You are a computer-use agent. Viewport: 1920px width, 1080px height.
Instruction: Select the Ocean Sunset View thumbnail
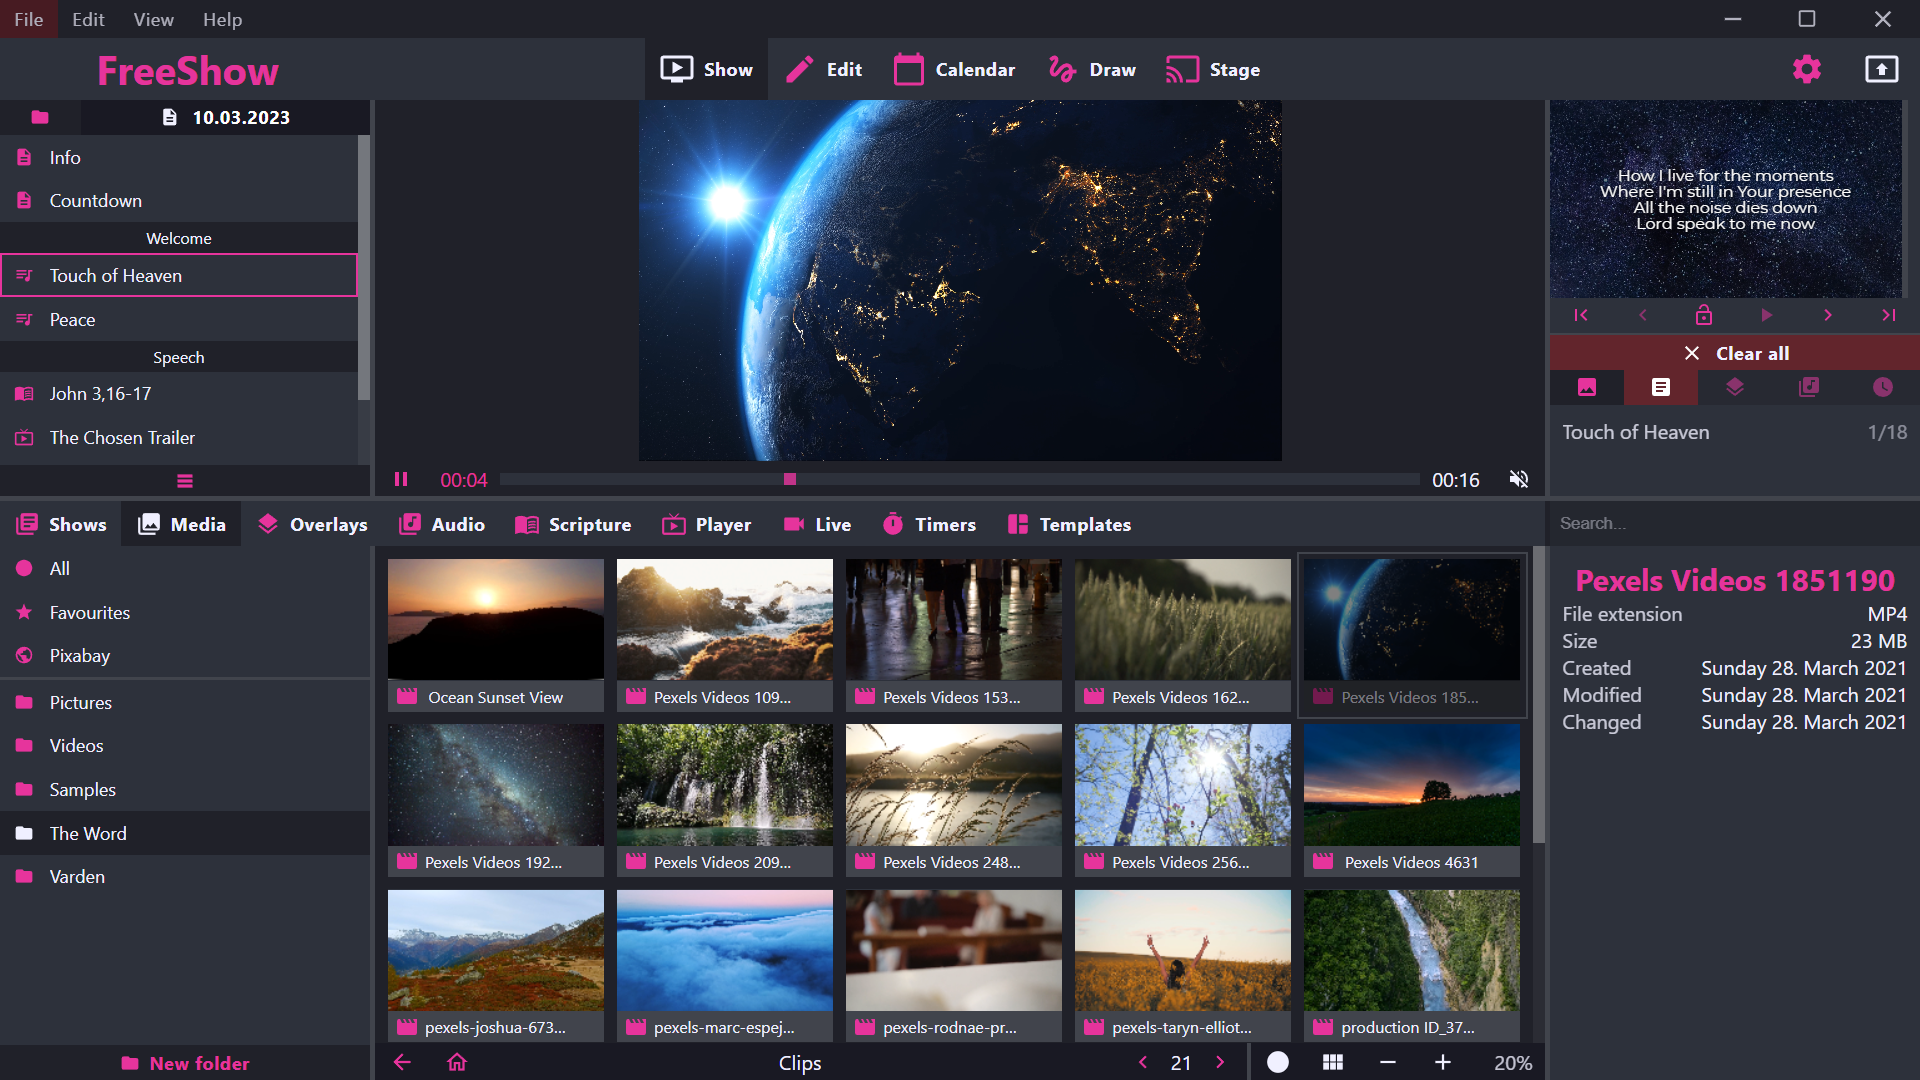tap(495, 620)
